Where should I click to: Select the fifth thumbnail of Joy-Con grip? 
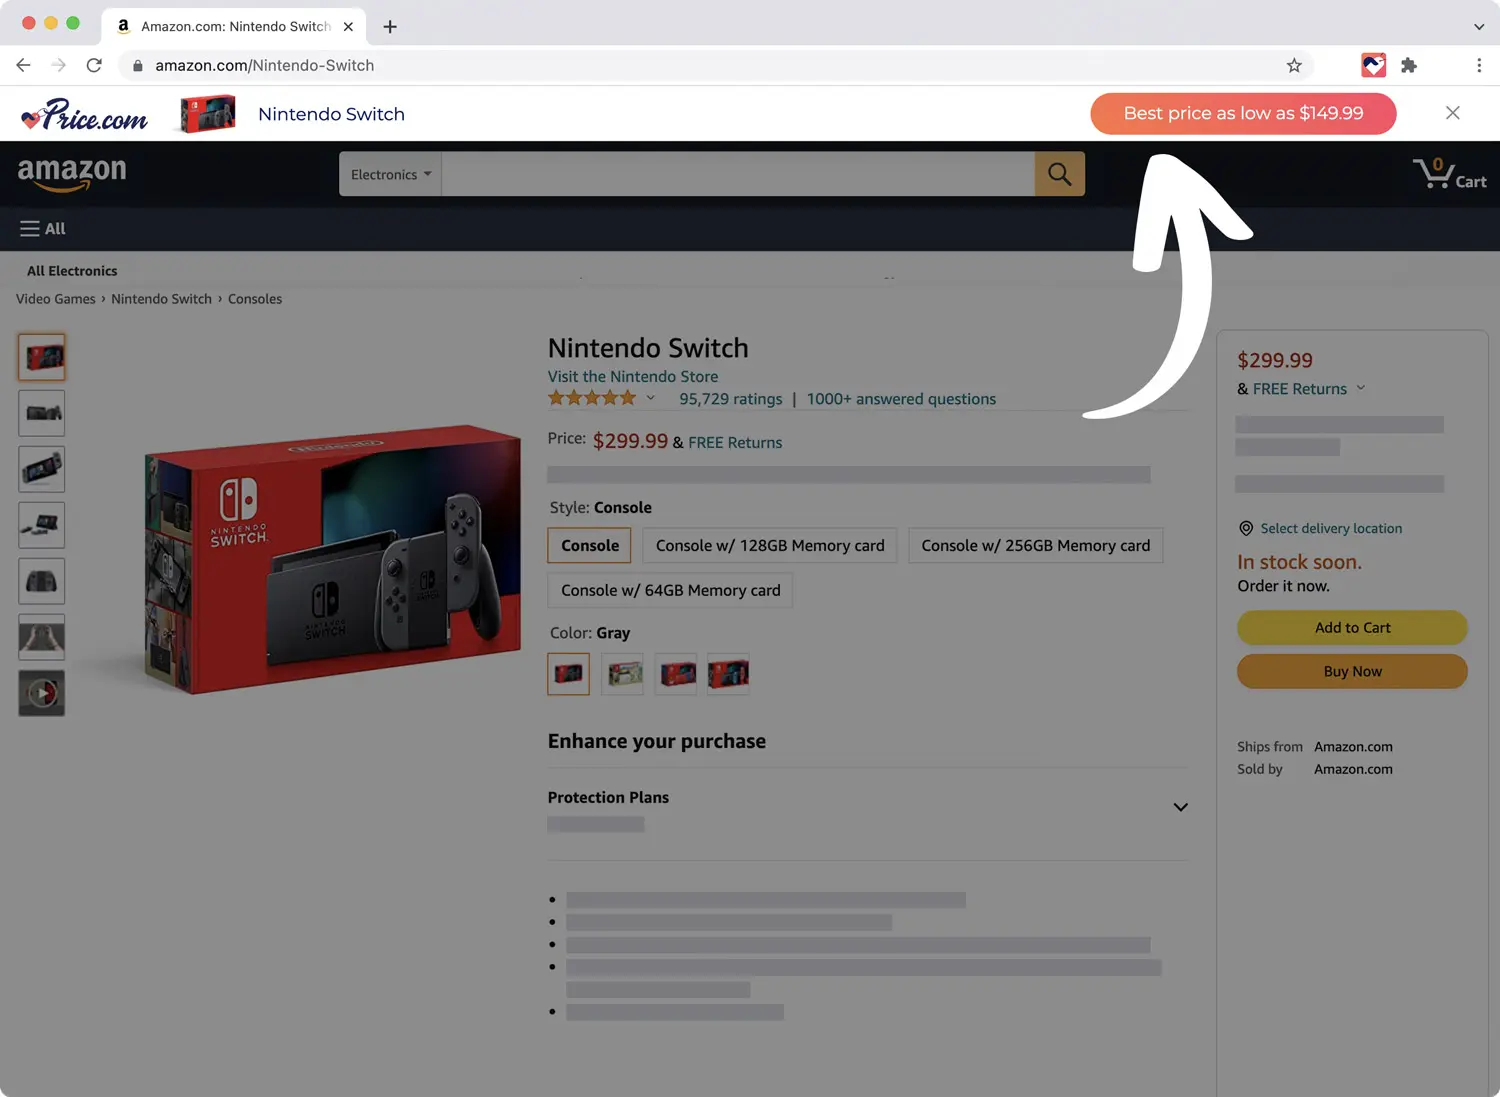(42, 581)
